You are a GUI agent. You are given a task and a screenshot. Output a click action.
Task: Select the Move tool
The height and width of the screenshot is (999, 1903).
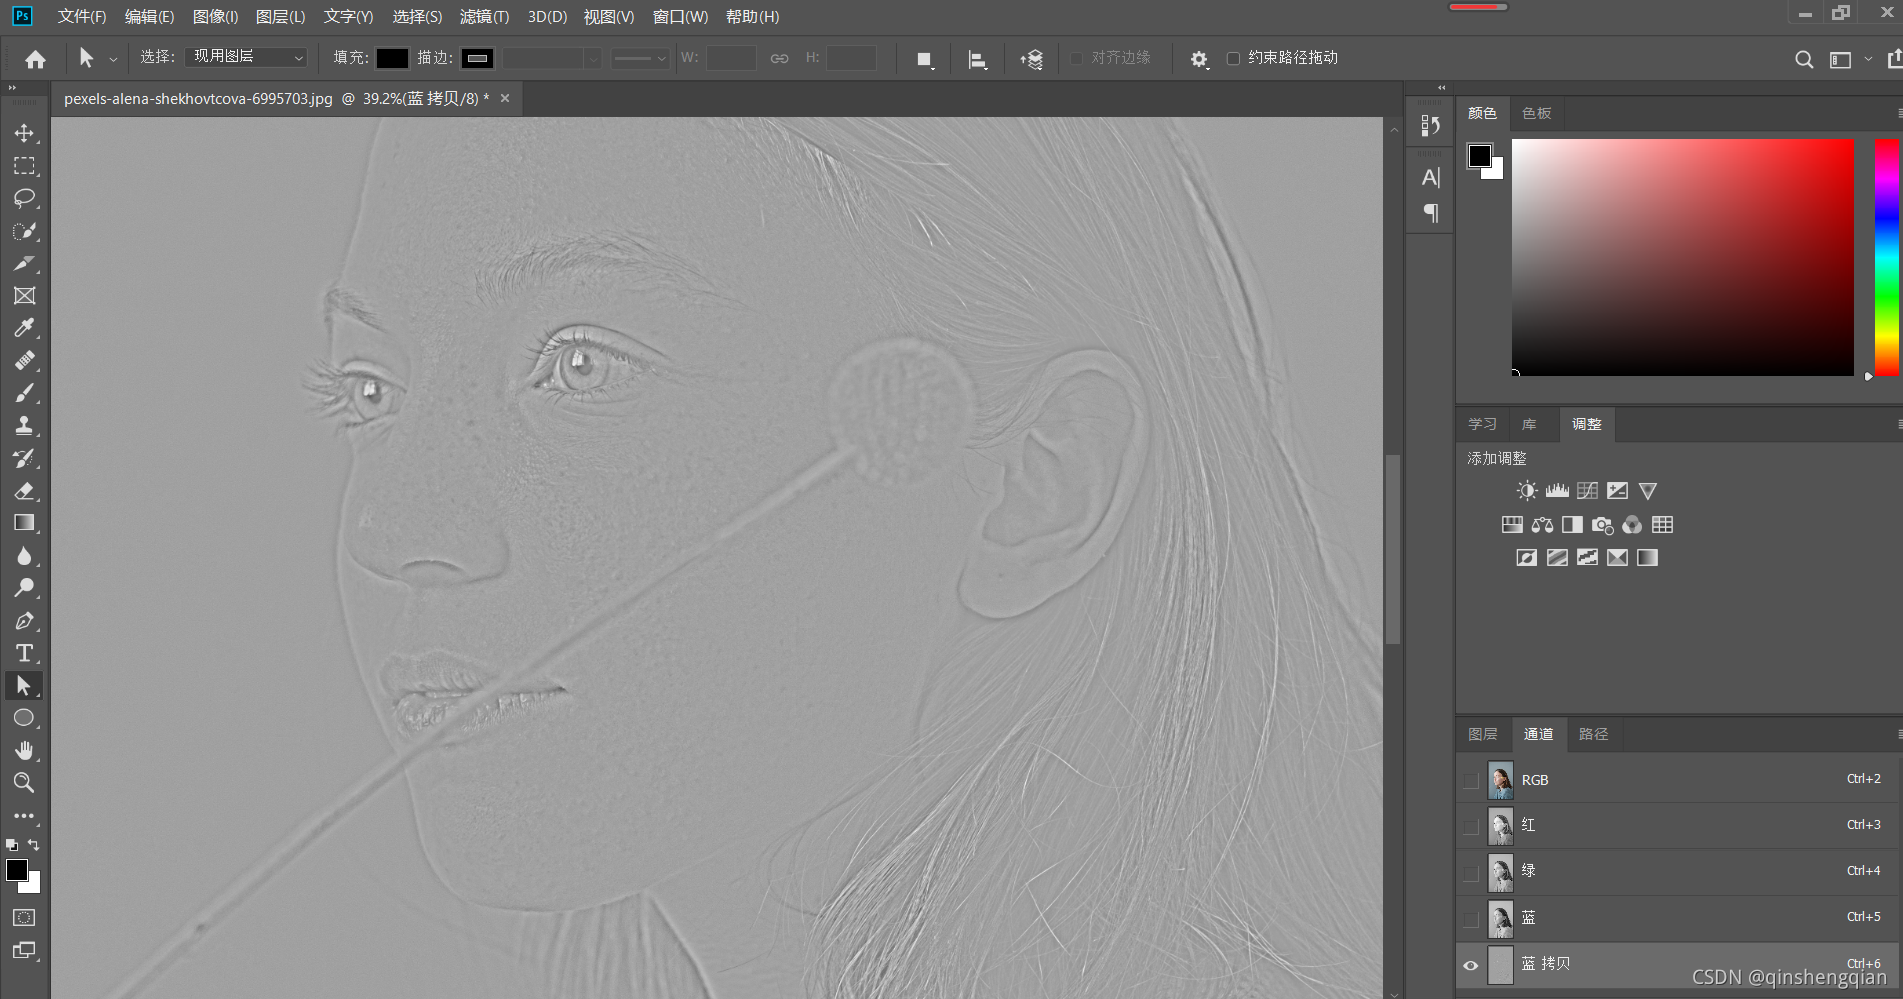(x=24, y=133)
